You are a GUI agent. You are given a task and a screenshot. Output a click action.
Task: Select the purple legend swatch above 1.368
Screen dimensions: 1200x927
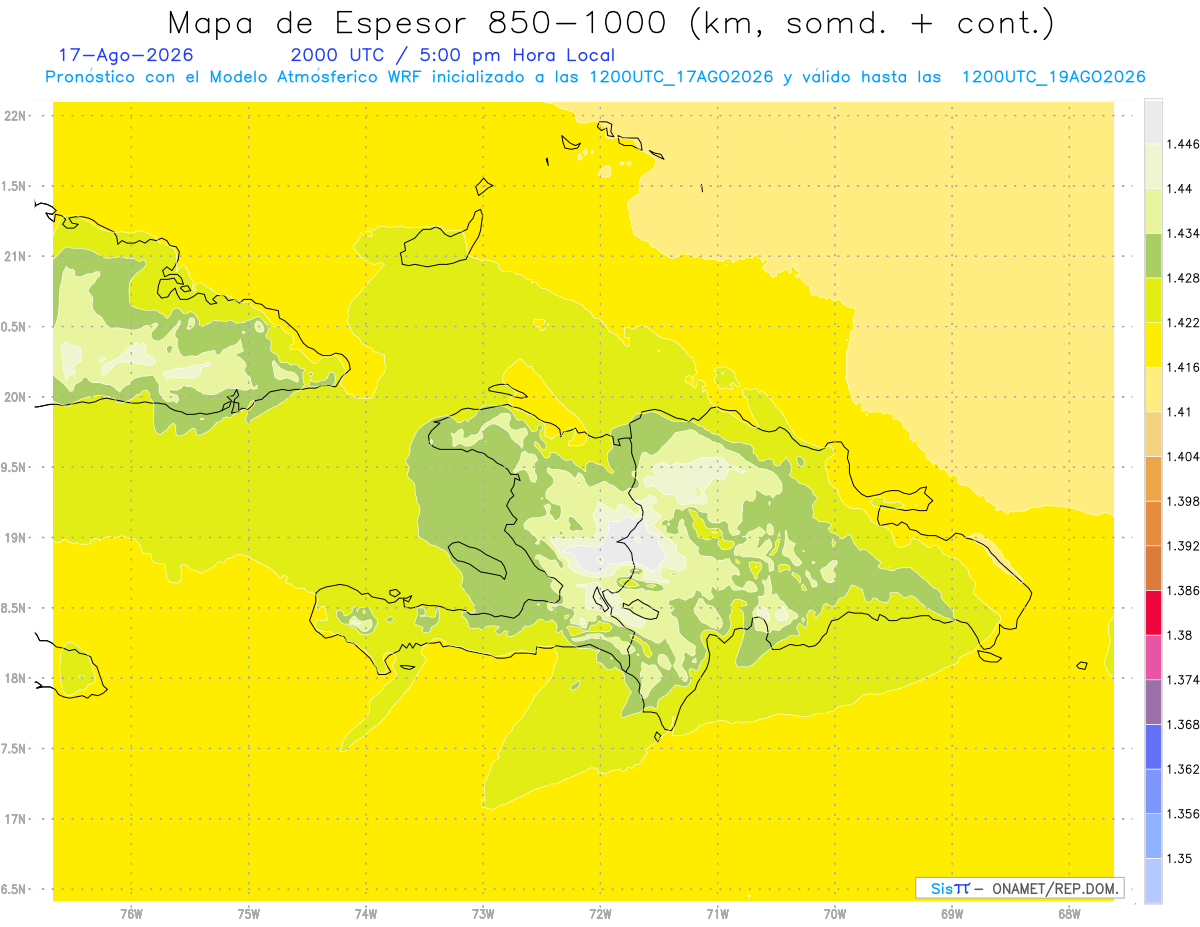[1153, 701]
